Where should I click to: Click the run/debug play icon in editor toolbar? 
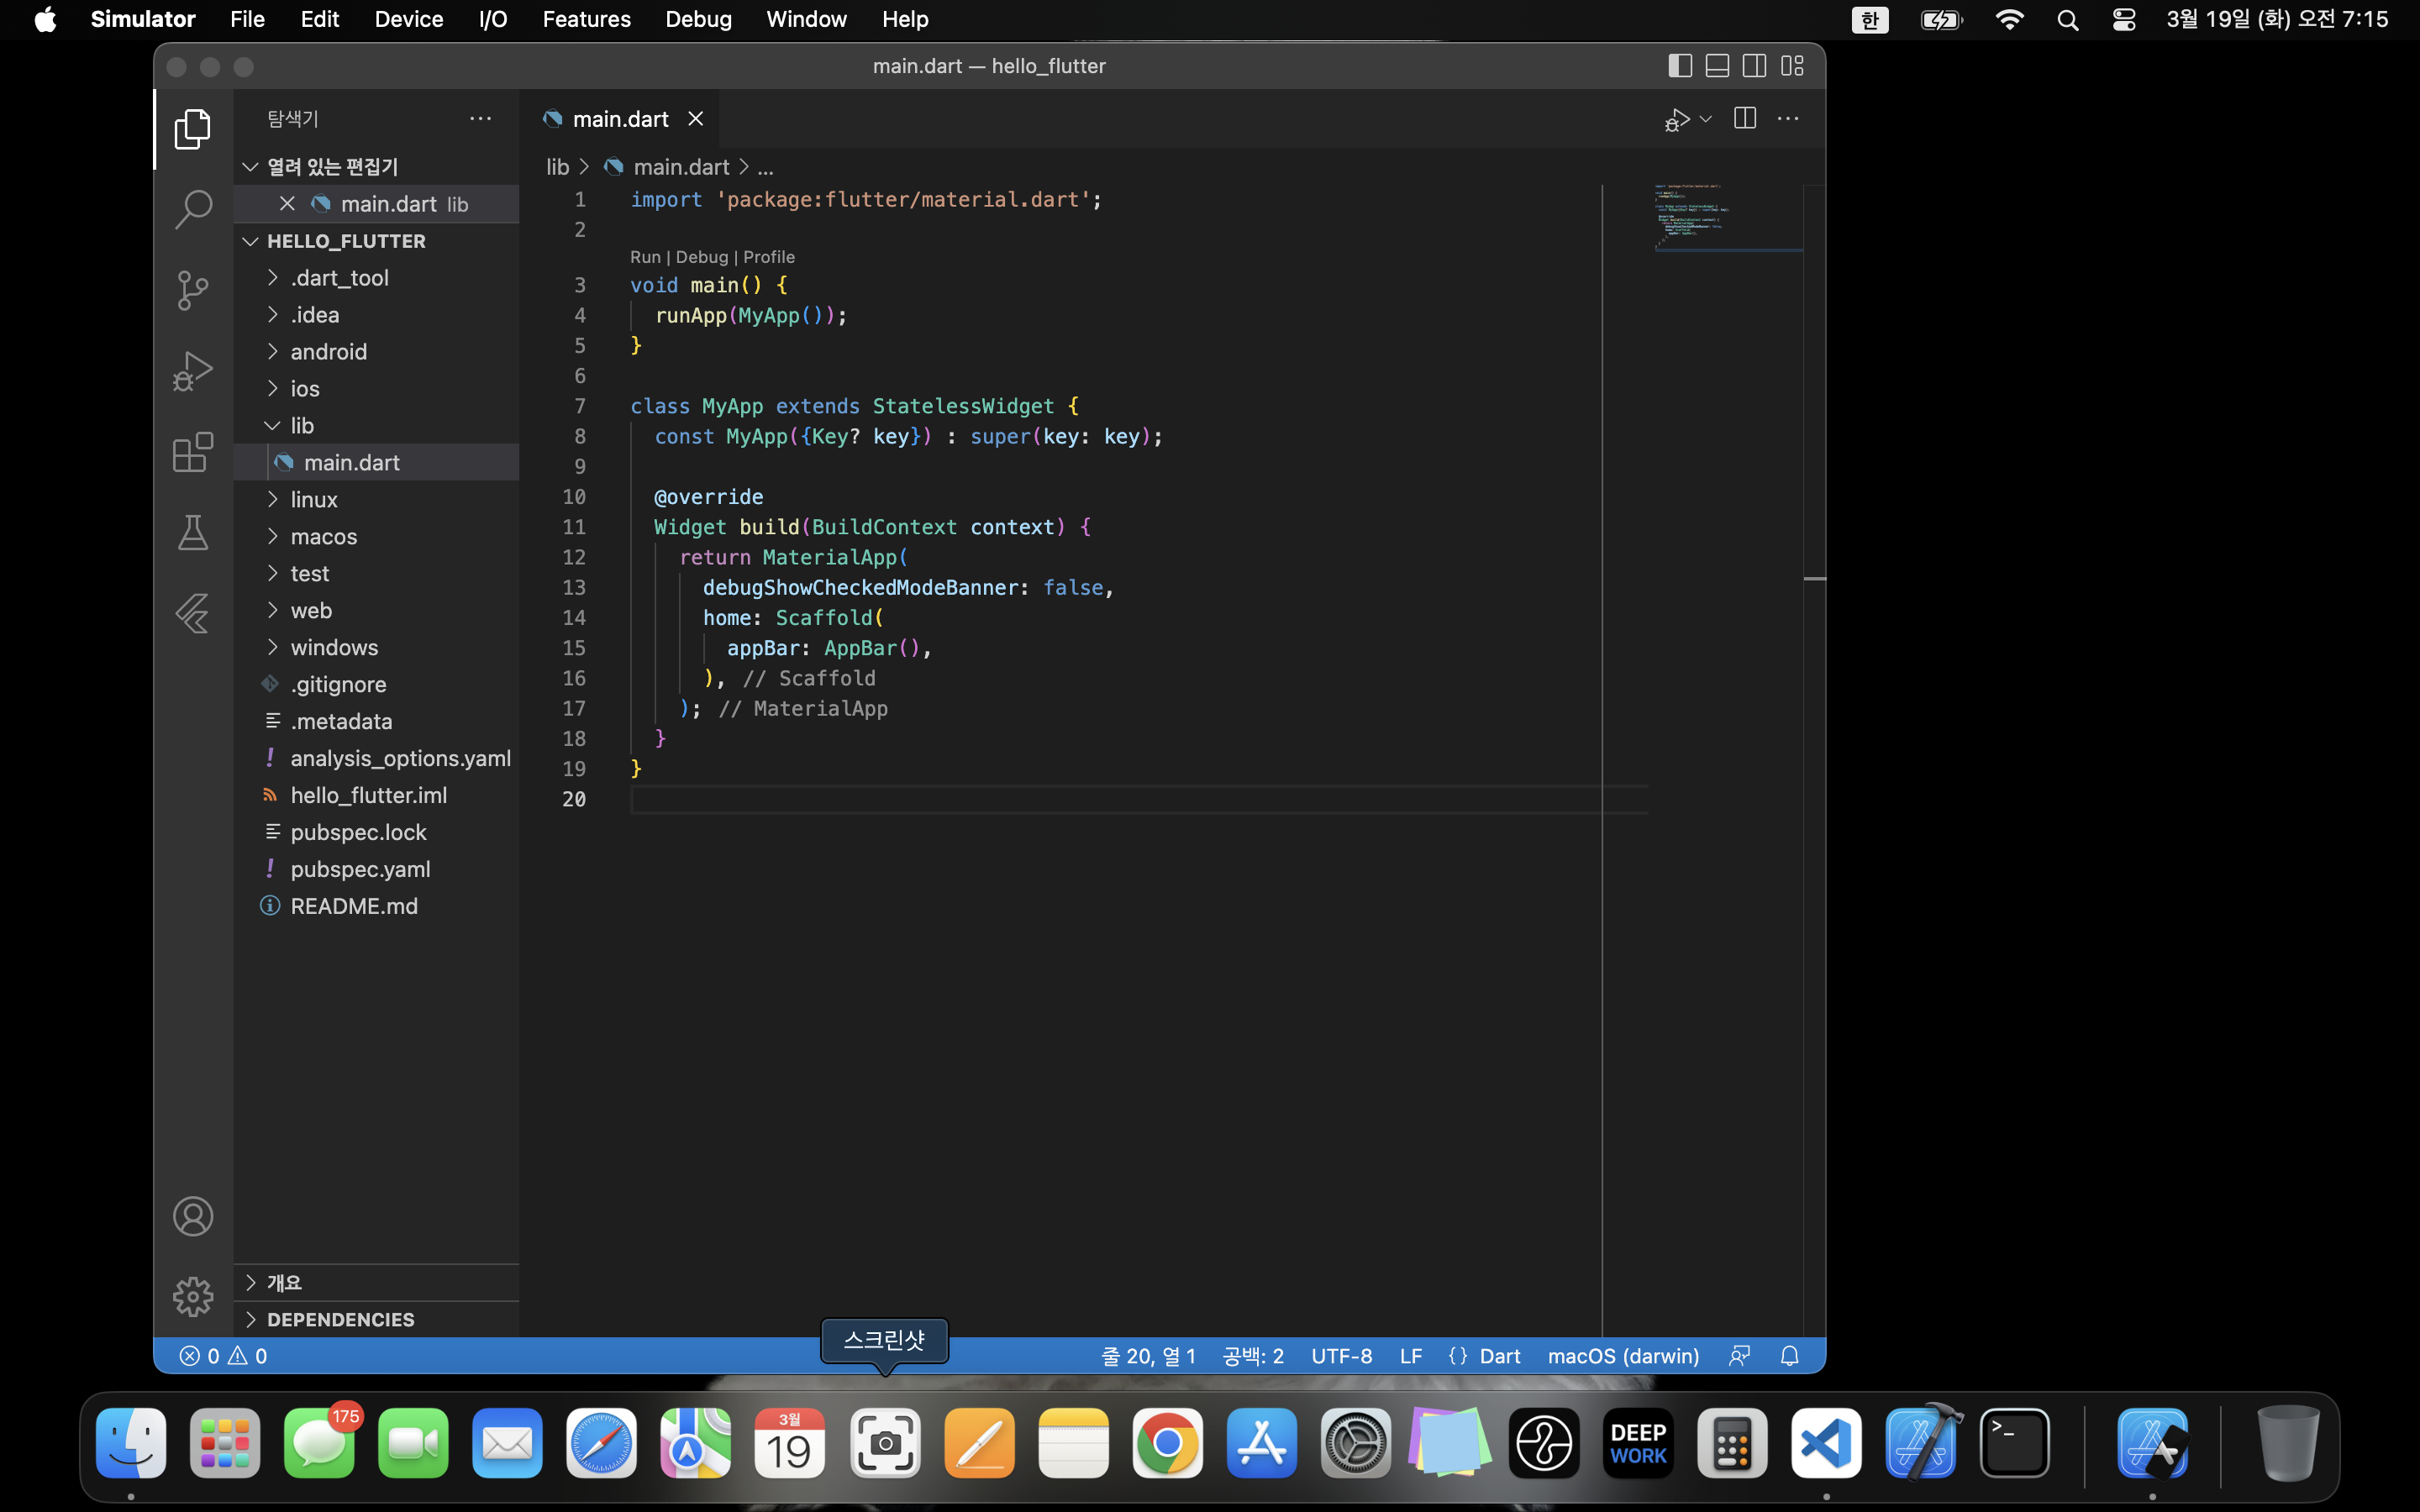click(x=1677, y=120)
